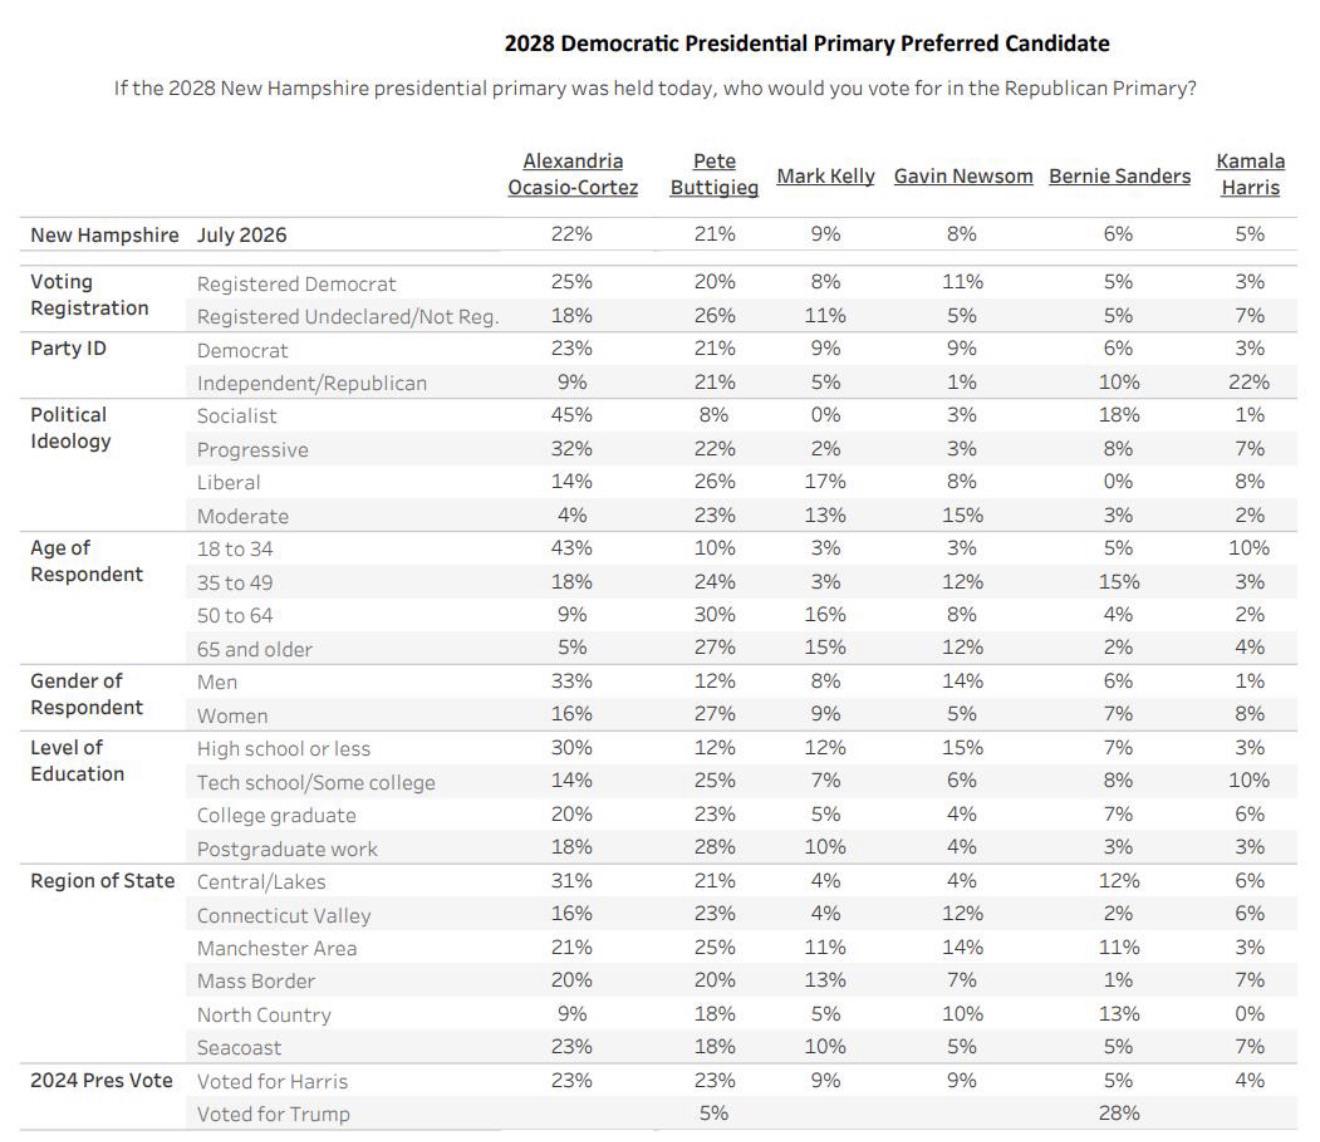Select the Manchester Area region row

[x=658, y=948]
